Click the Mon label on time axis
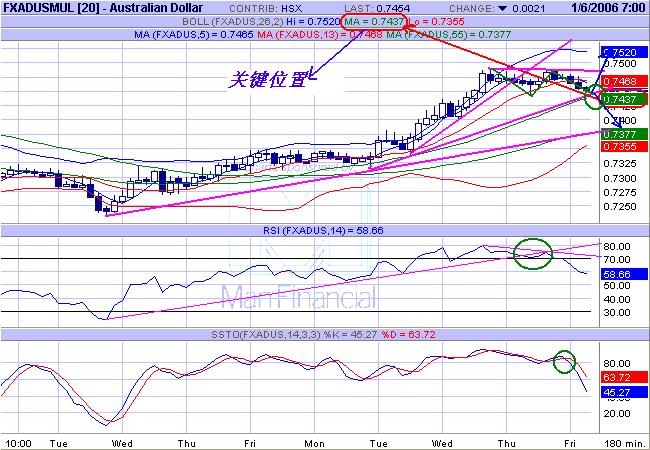The height and width of the screenshot is (450, 650). 315,444
